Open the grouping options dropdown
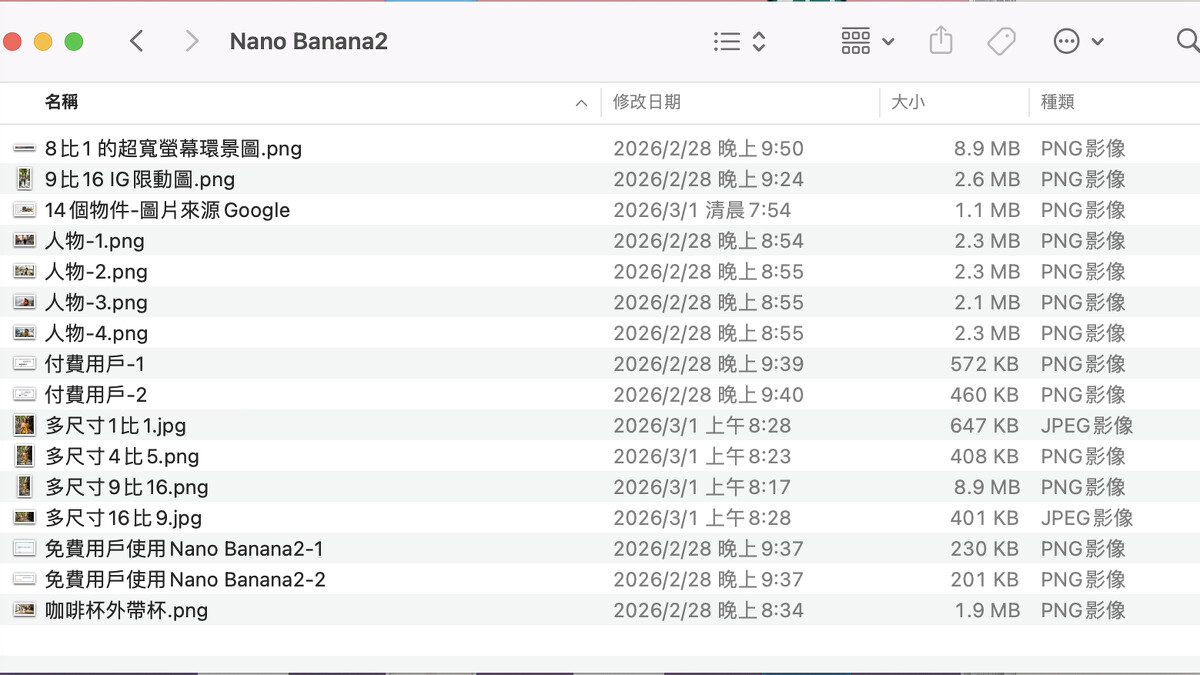Viewport: 1200px width, 675px height. (x=867, y=41)
